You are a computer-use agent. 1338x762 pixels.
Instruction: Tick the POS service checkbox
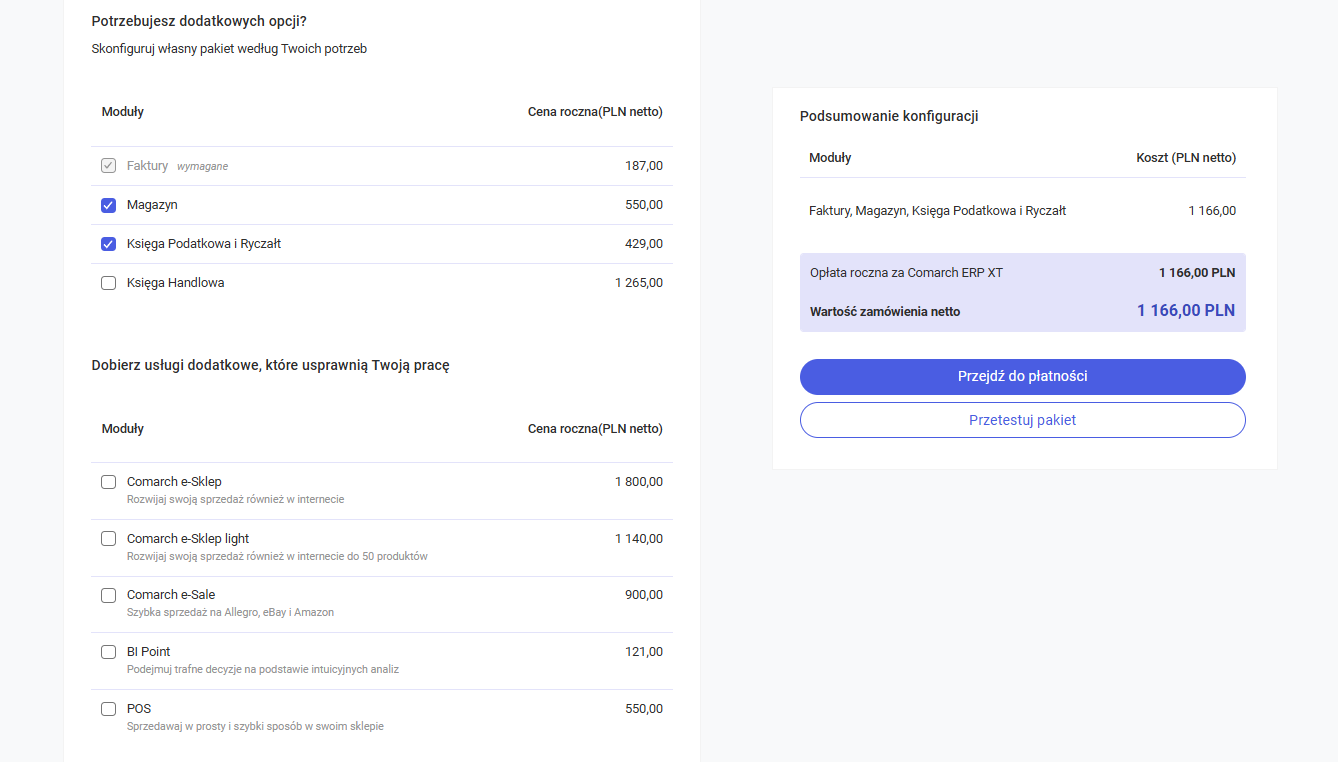(109, 709)
